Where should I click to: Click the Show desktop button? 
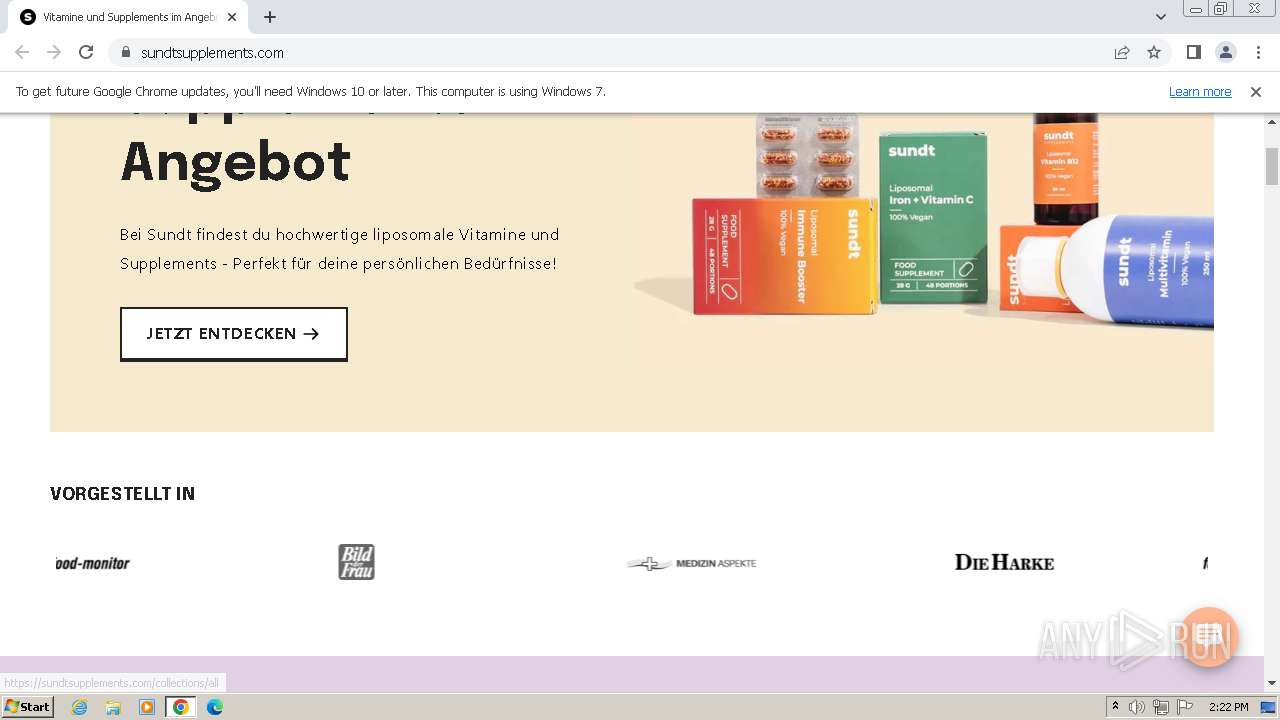click(1269, 707)
